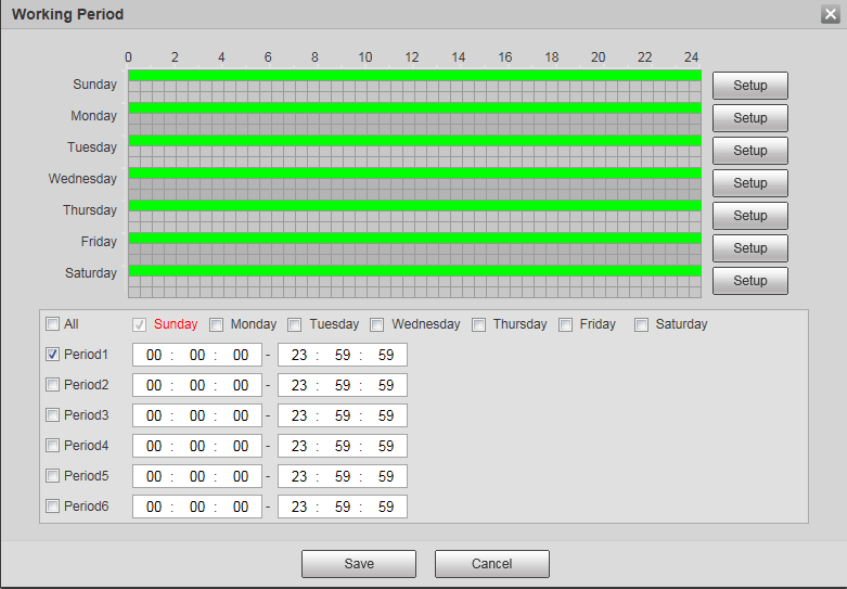
Task: Enable the Period6 checkbox
Action: pos(52,506)
